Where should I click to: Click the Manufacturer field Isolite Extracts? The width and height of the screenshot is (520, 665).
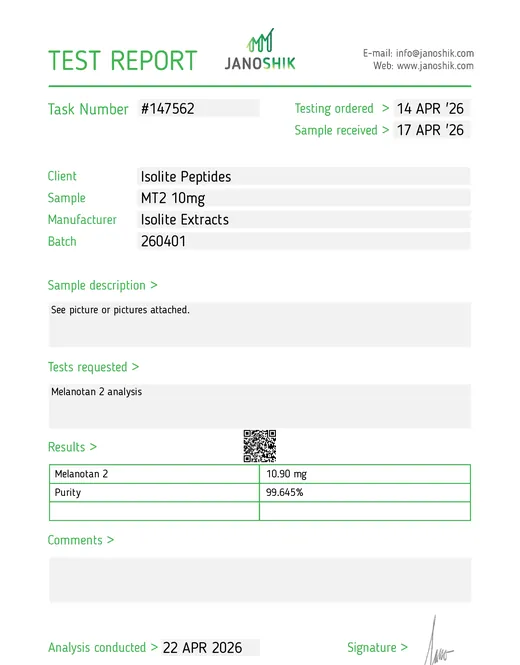(304, 220)
